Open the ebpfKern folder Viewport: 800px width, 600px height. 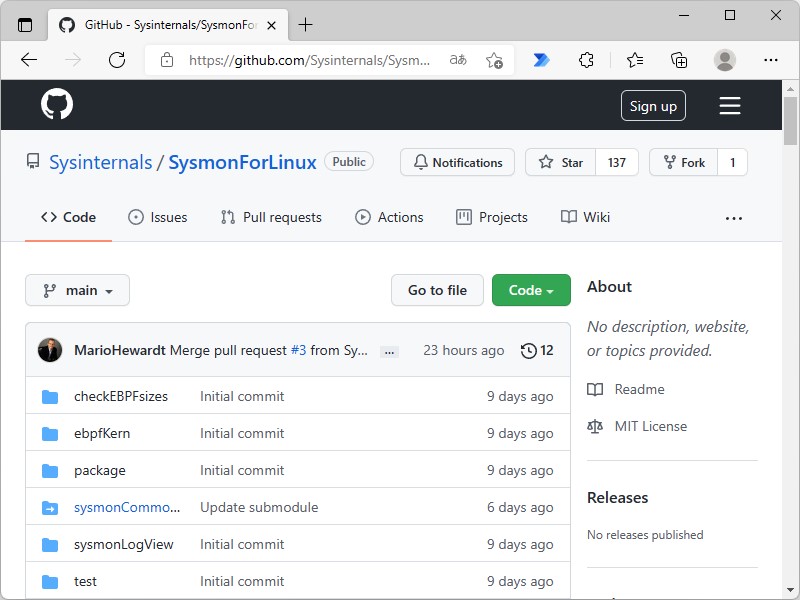pyautogui.click(x=102, y=434)
